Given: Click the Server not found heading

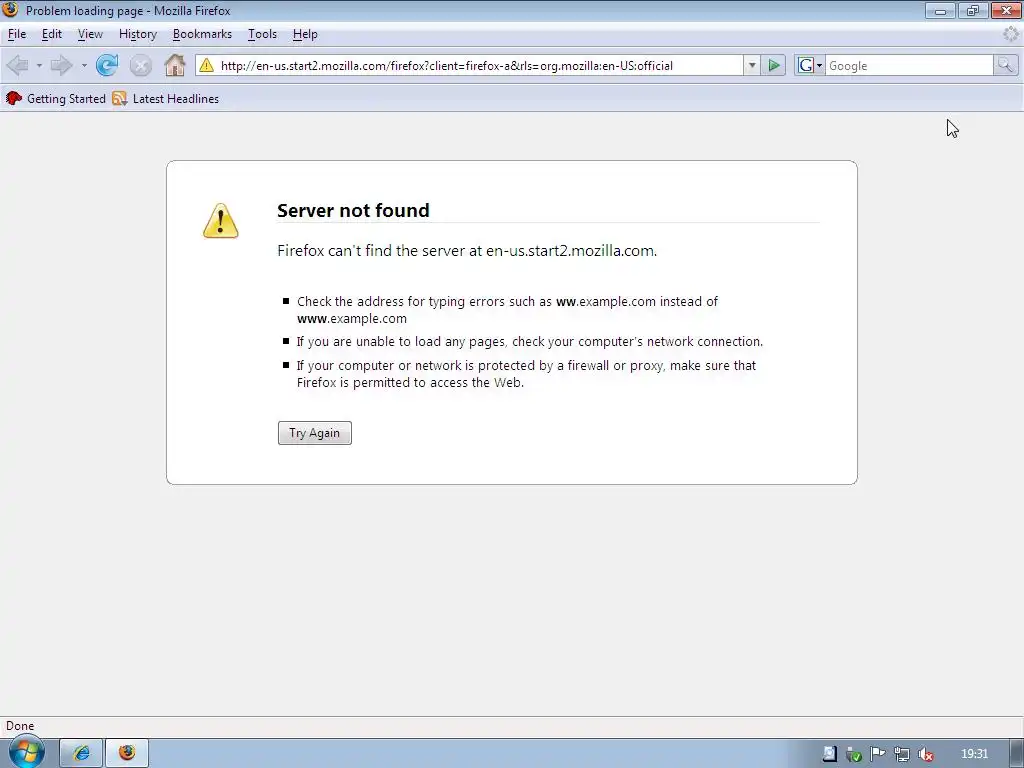Looking at the screenshot, I should point(353,210).
